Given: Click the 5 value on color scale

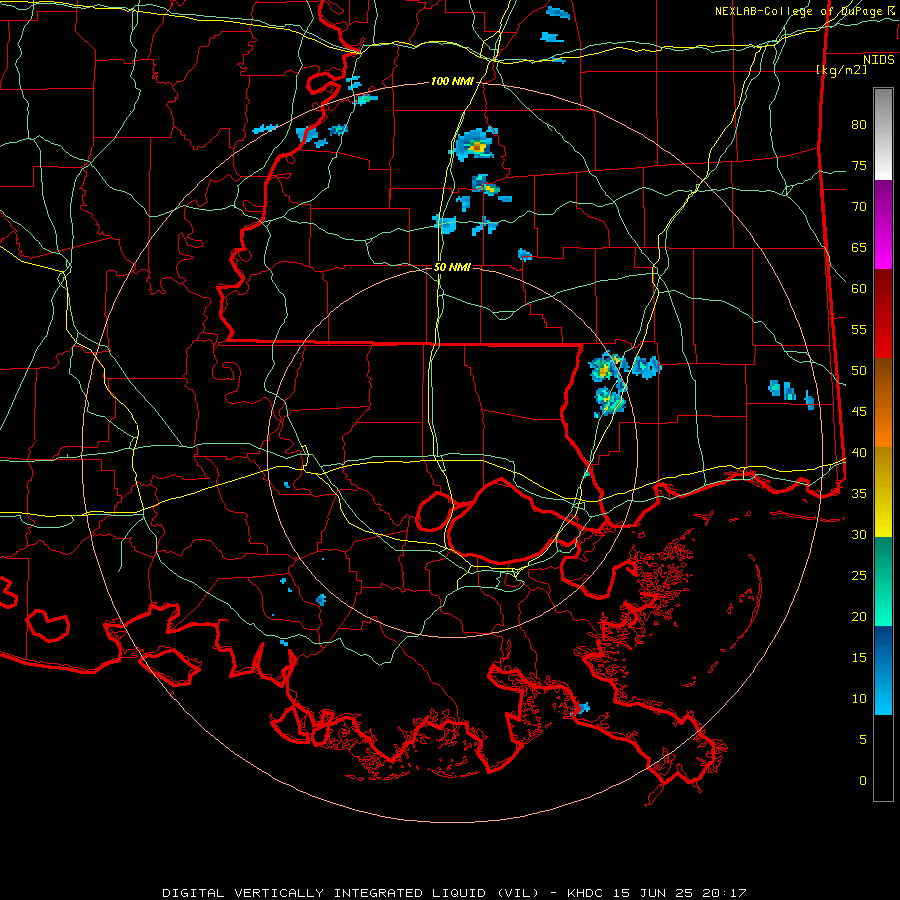Looking at the screenshot, I should (863, 739).
